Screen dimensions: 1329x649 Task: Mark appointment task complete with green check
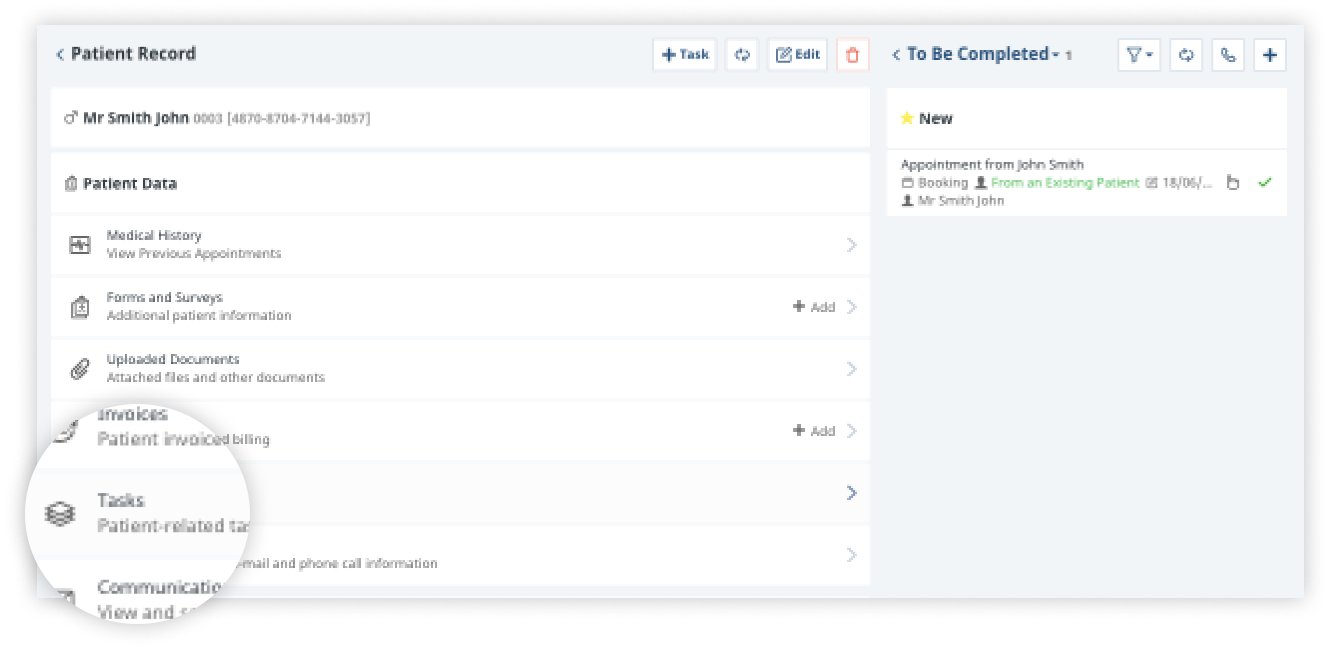[x=1265, y=183]
